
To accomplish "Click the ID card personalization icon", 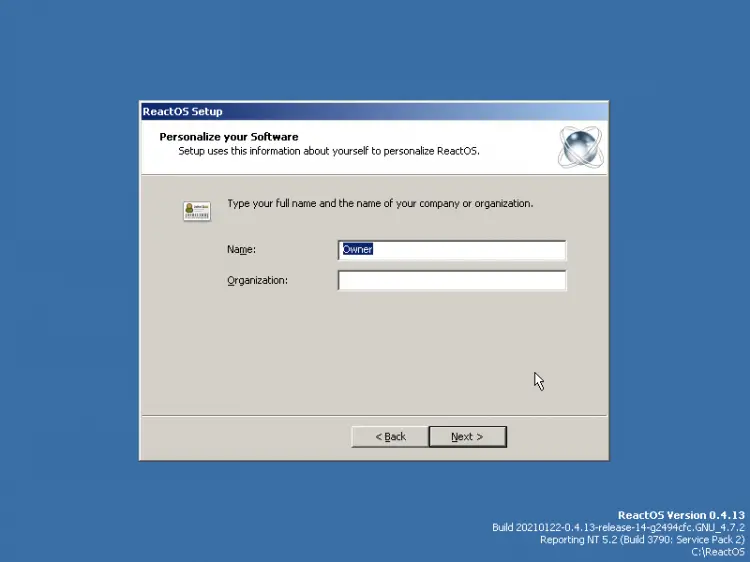I will [x=197, y=211].
